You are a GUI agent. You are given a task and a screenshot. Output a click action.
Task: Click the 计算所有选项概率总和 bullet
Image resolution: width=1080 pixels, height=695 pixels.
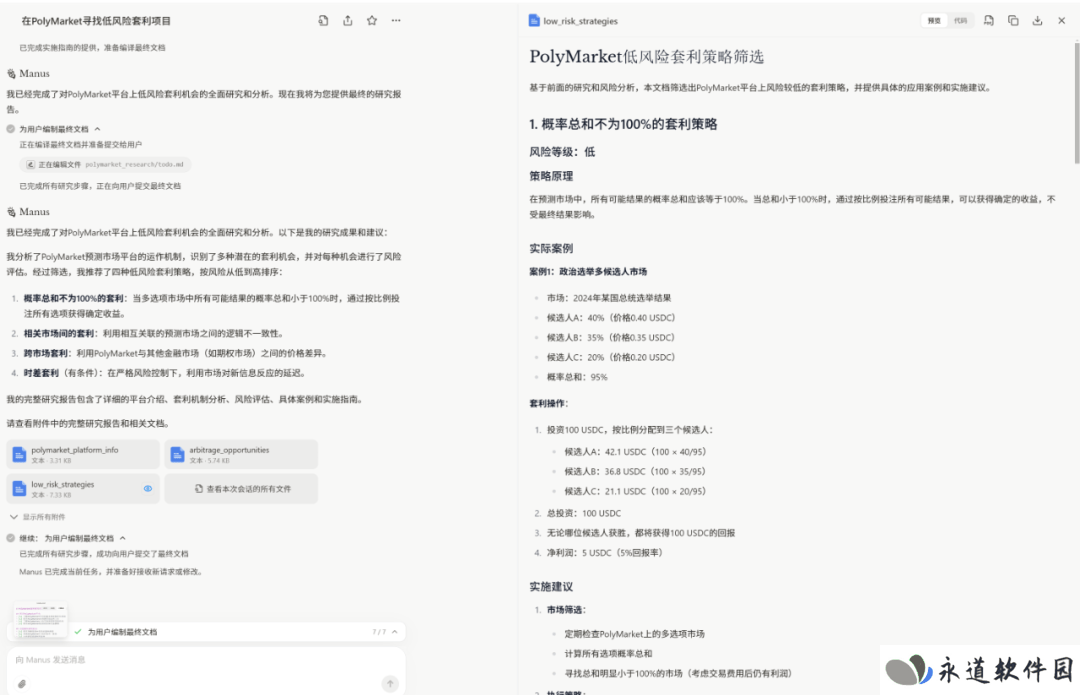pos(608,654)
